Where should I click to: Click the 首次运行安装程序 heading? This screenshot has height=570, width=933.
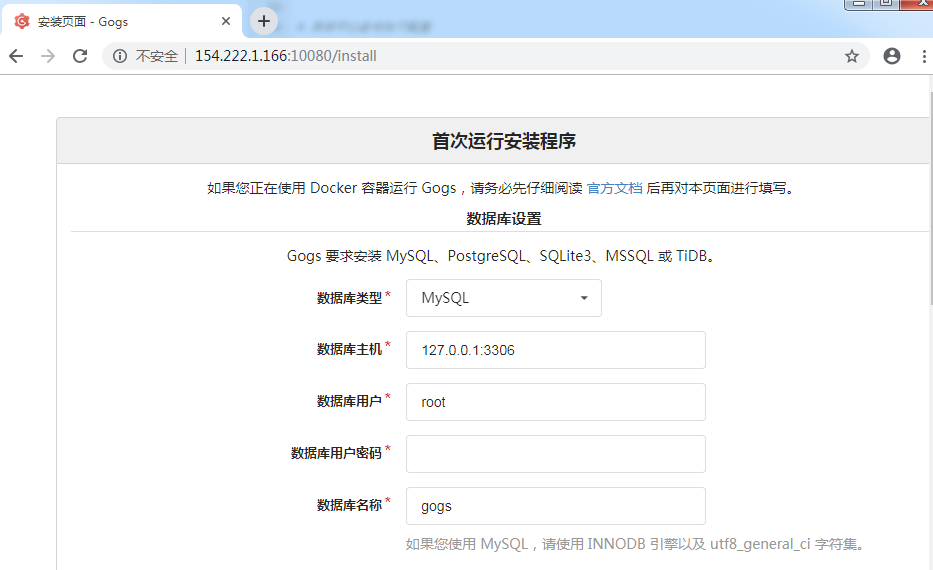[x=503, y=141]
